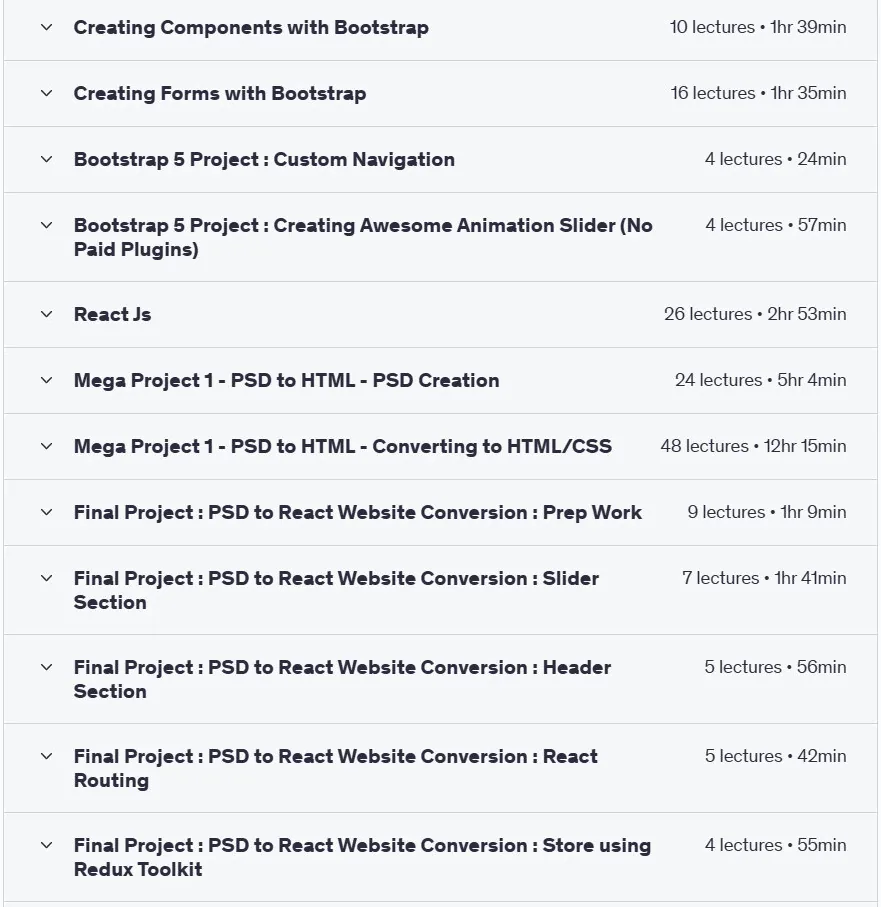Open the React Js section title
Viewport: 881px width, 907px height.
112,315
